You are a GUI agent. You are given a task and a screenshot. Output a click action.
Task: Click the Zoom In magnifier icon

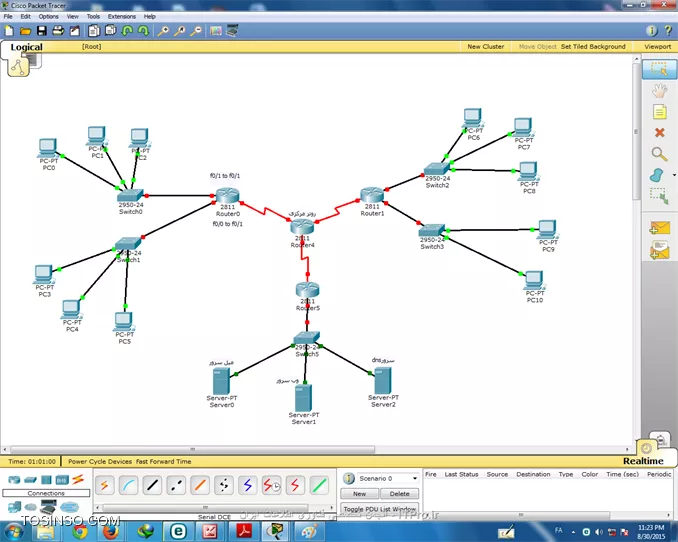(x=163, y=31)
